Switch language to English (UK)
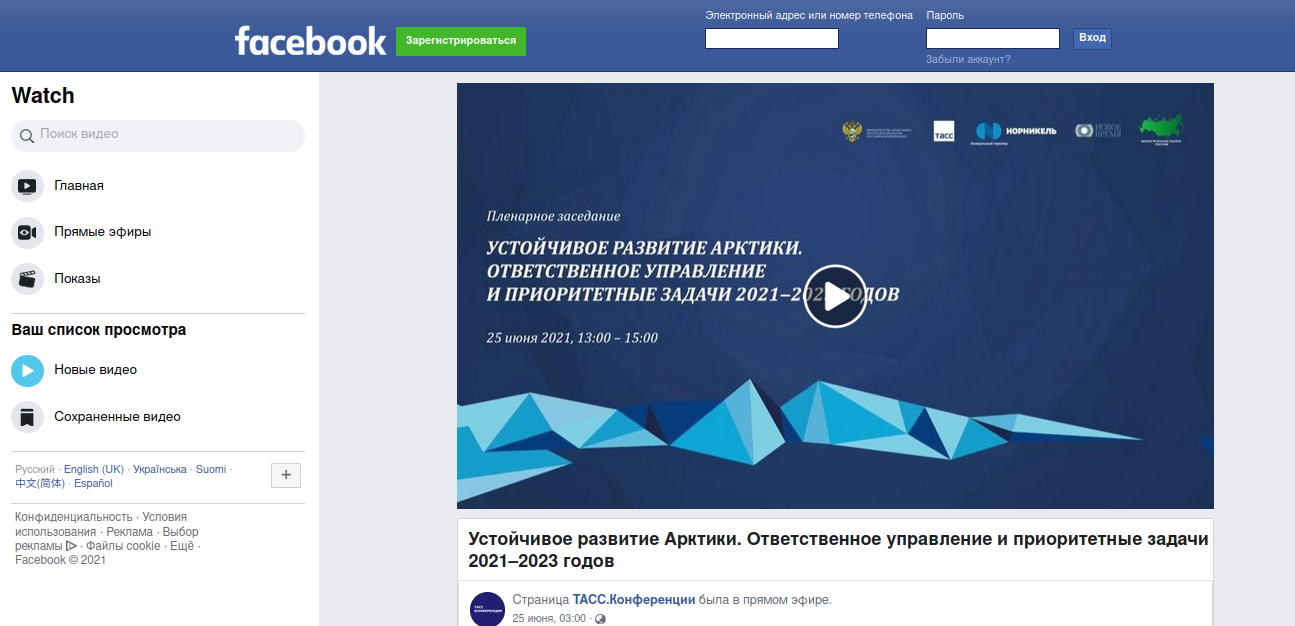The height and width of the screenshot is (626, 1295). tap(94, 469)
